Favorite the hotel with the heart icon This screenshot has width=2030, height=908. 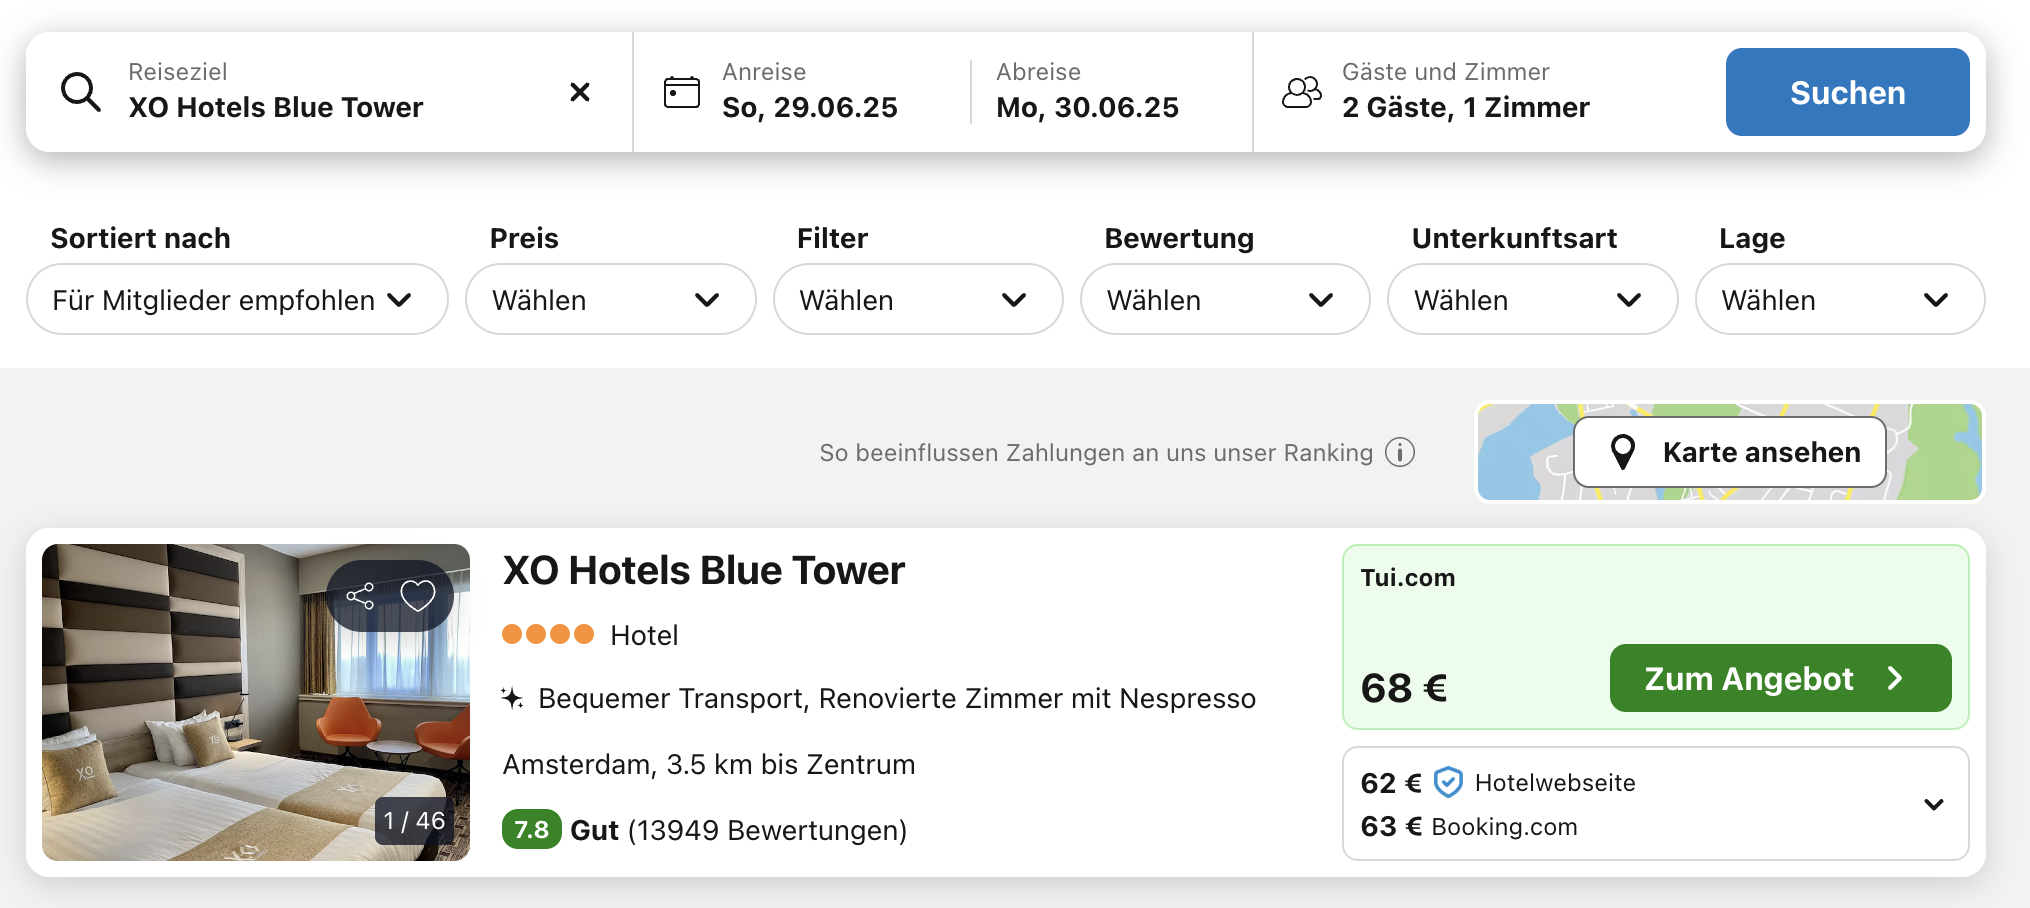click(x=418, y=596)
